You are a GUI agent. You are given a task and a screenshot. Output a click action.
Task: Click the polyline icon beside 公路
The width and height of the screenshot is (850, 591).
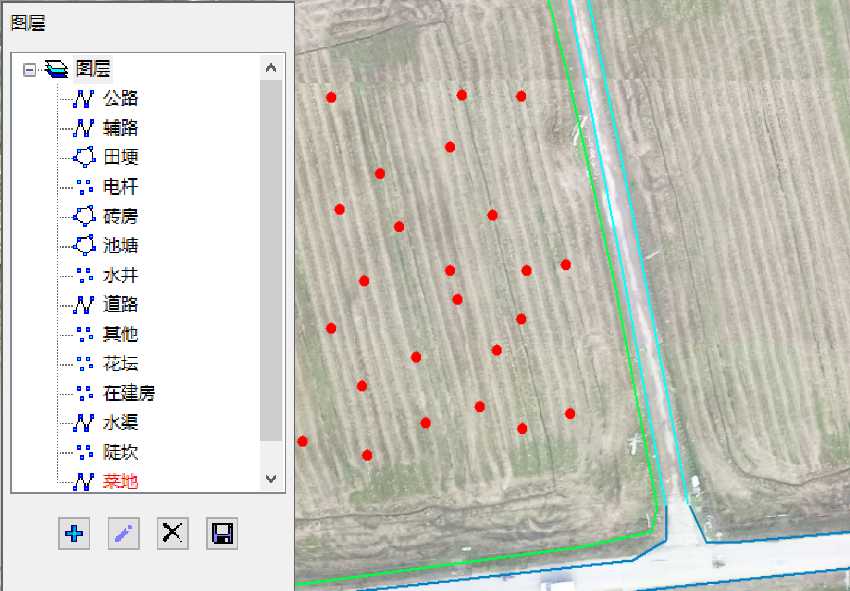click(x=84, y=98)
